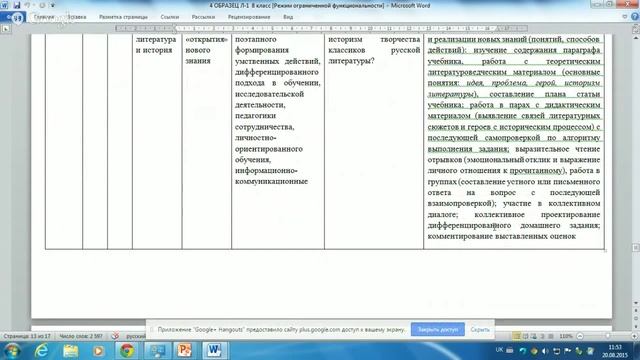Click the text 'комментирование выставленных оценок'

[x=502, y=236]
